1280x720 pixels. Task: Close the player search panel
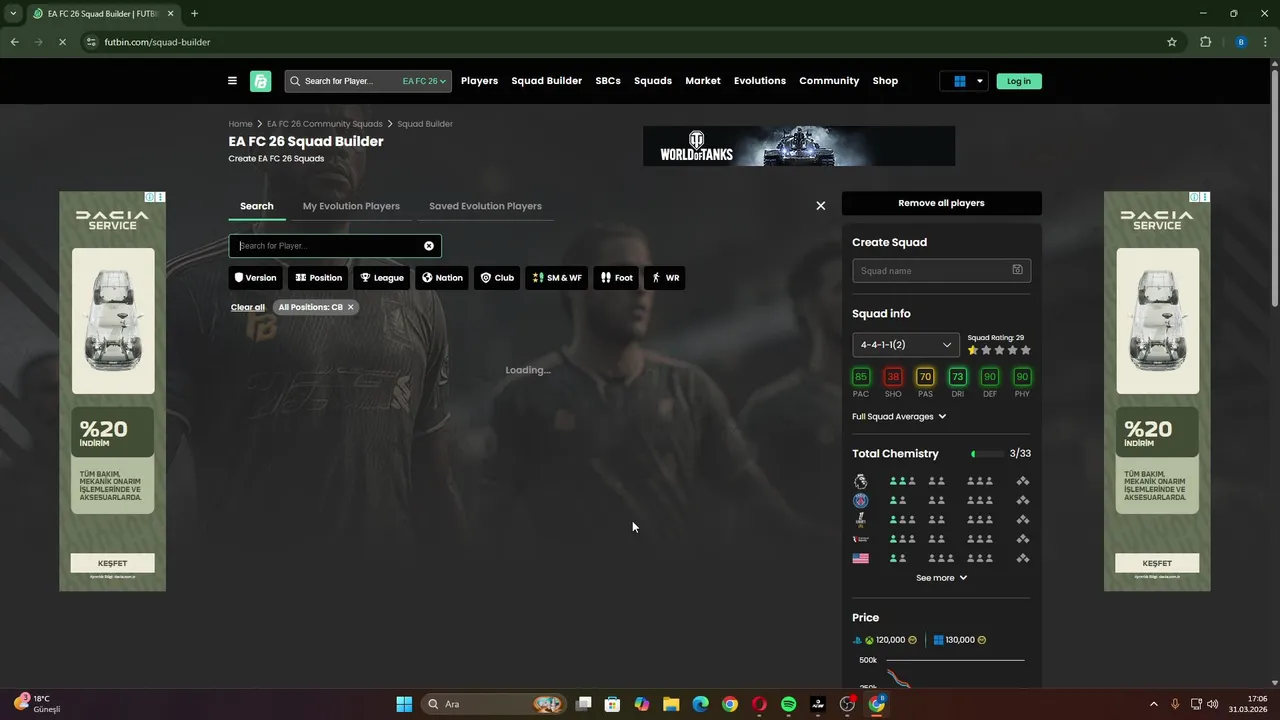[821, 206]
